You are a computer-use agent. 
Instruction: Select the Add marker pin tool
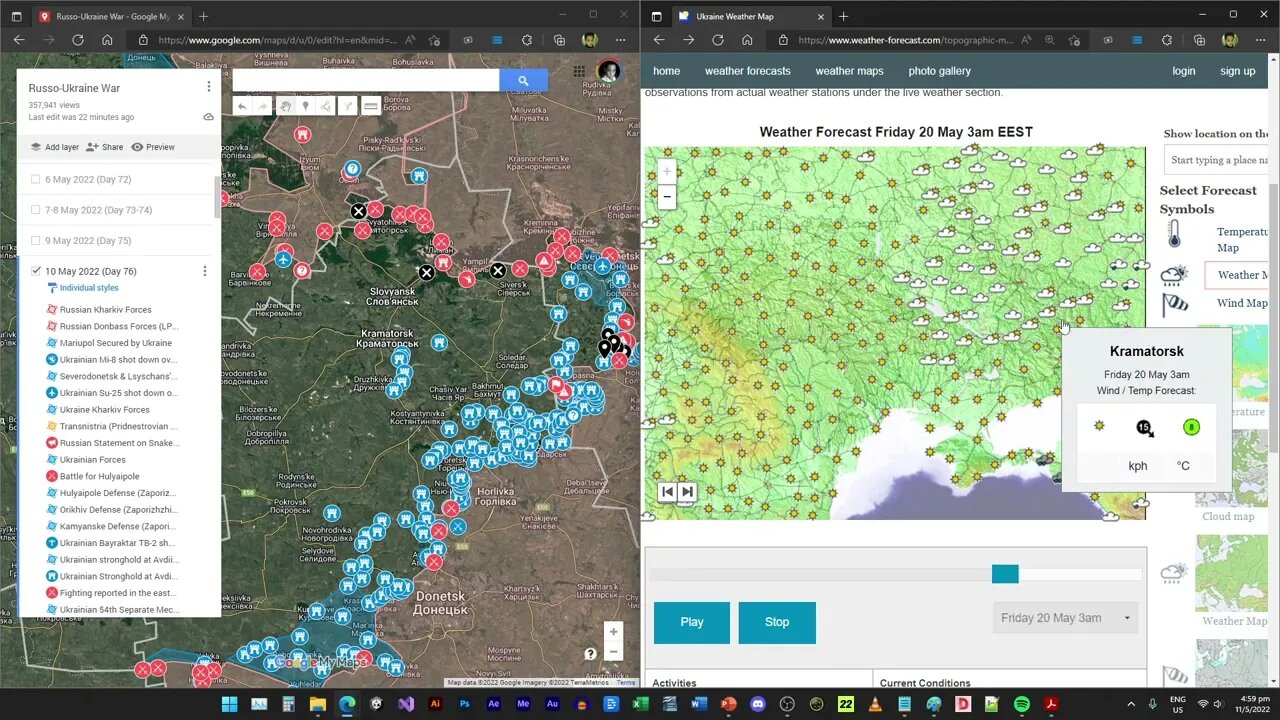305,106
